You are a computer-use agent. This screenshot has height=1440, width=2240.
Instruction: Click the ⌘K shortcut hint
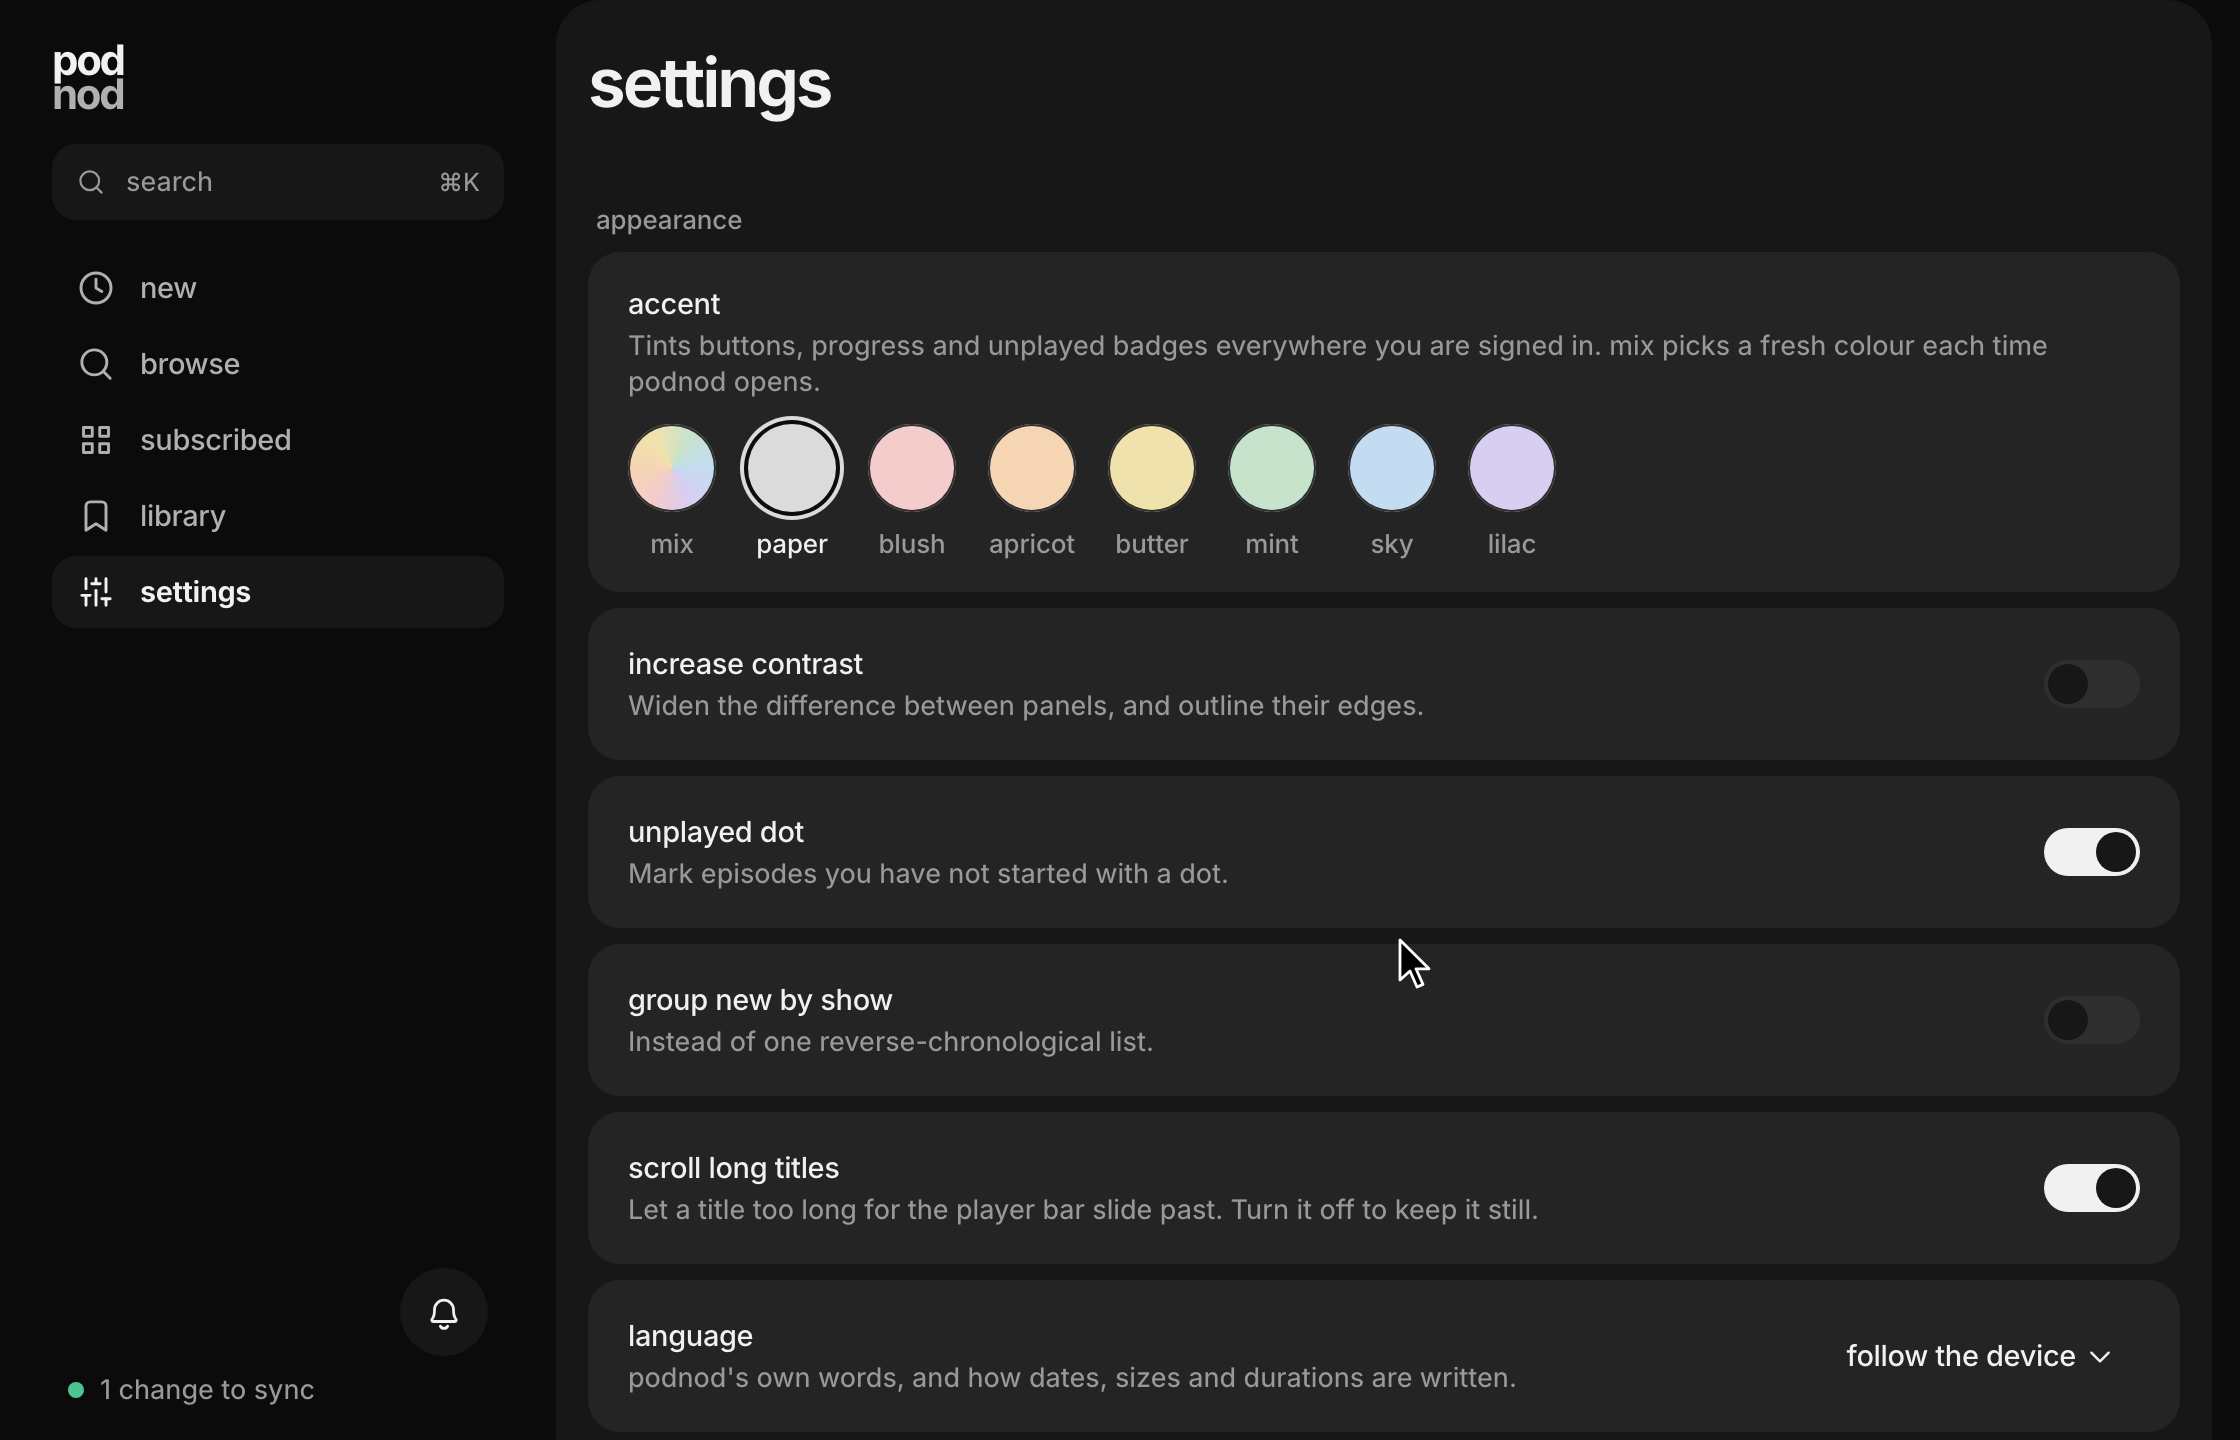point(459,182)
